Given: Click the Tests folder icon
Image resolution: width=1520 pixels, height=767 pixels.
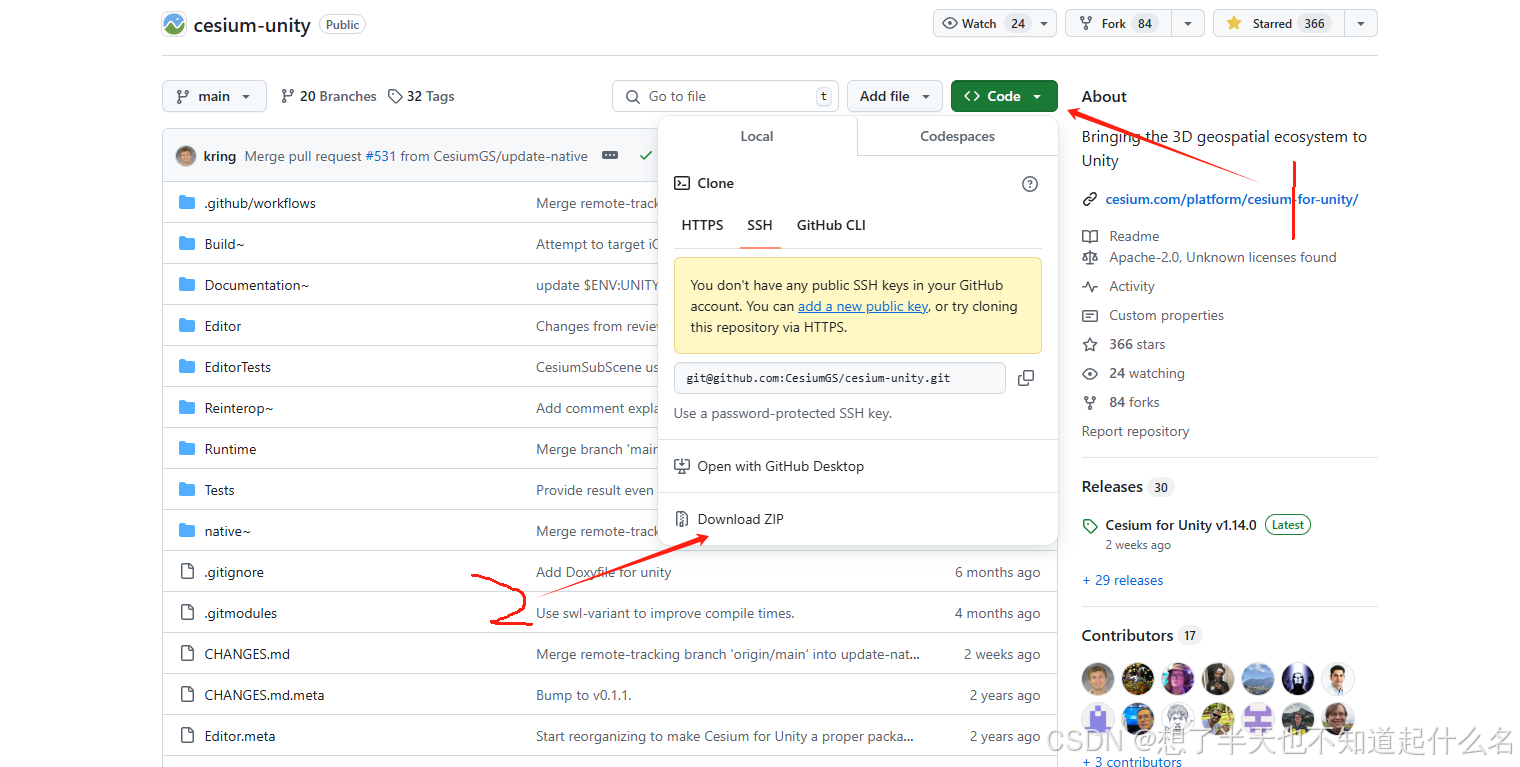Looking at the screenshot, I should [187, 490].
